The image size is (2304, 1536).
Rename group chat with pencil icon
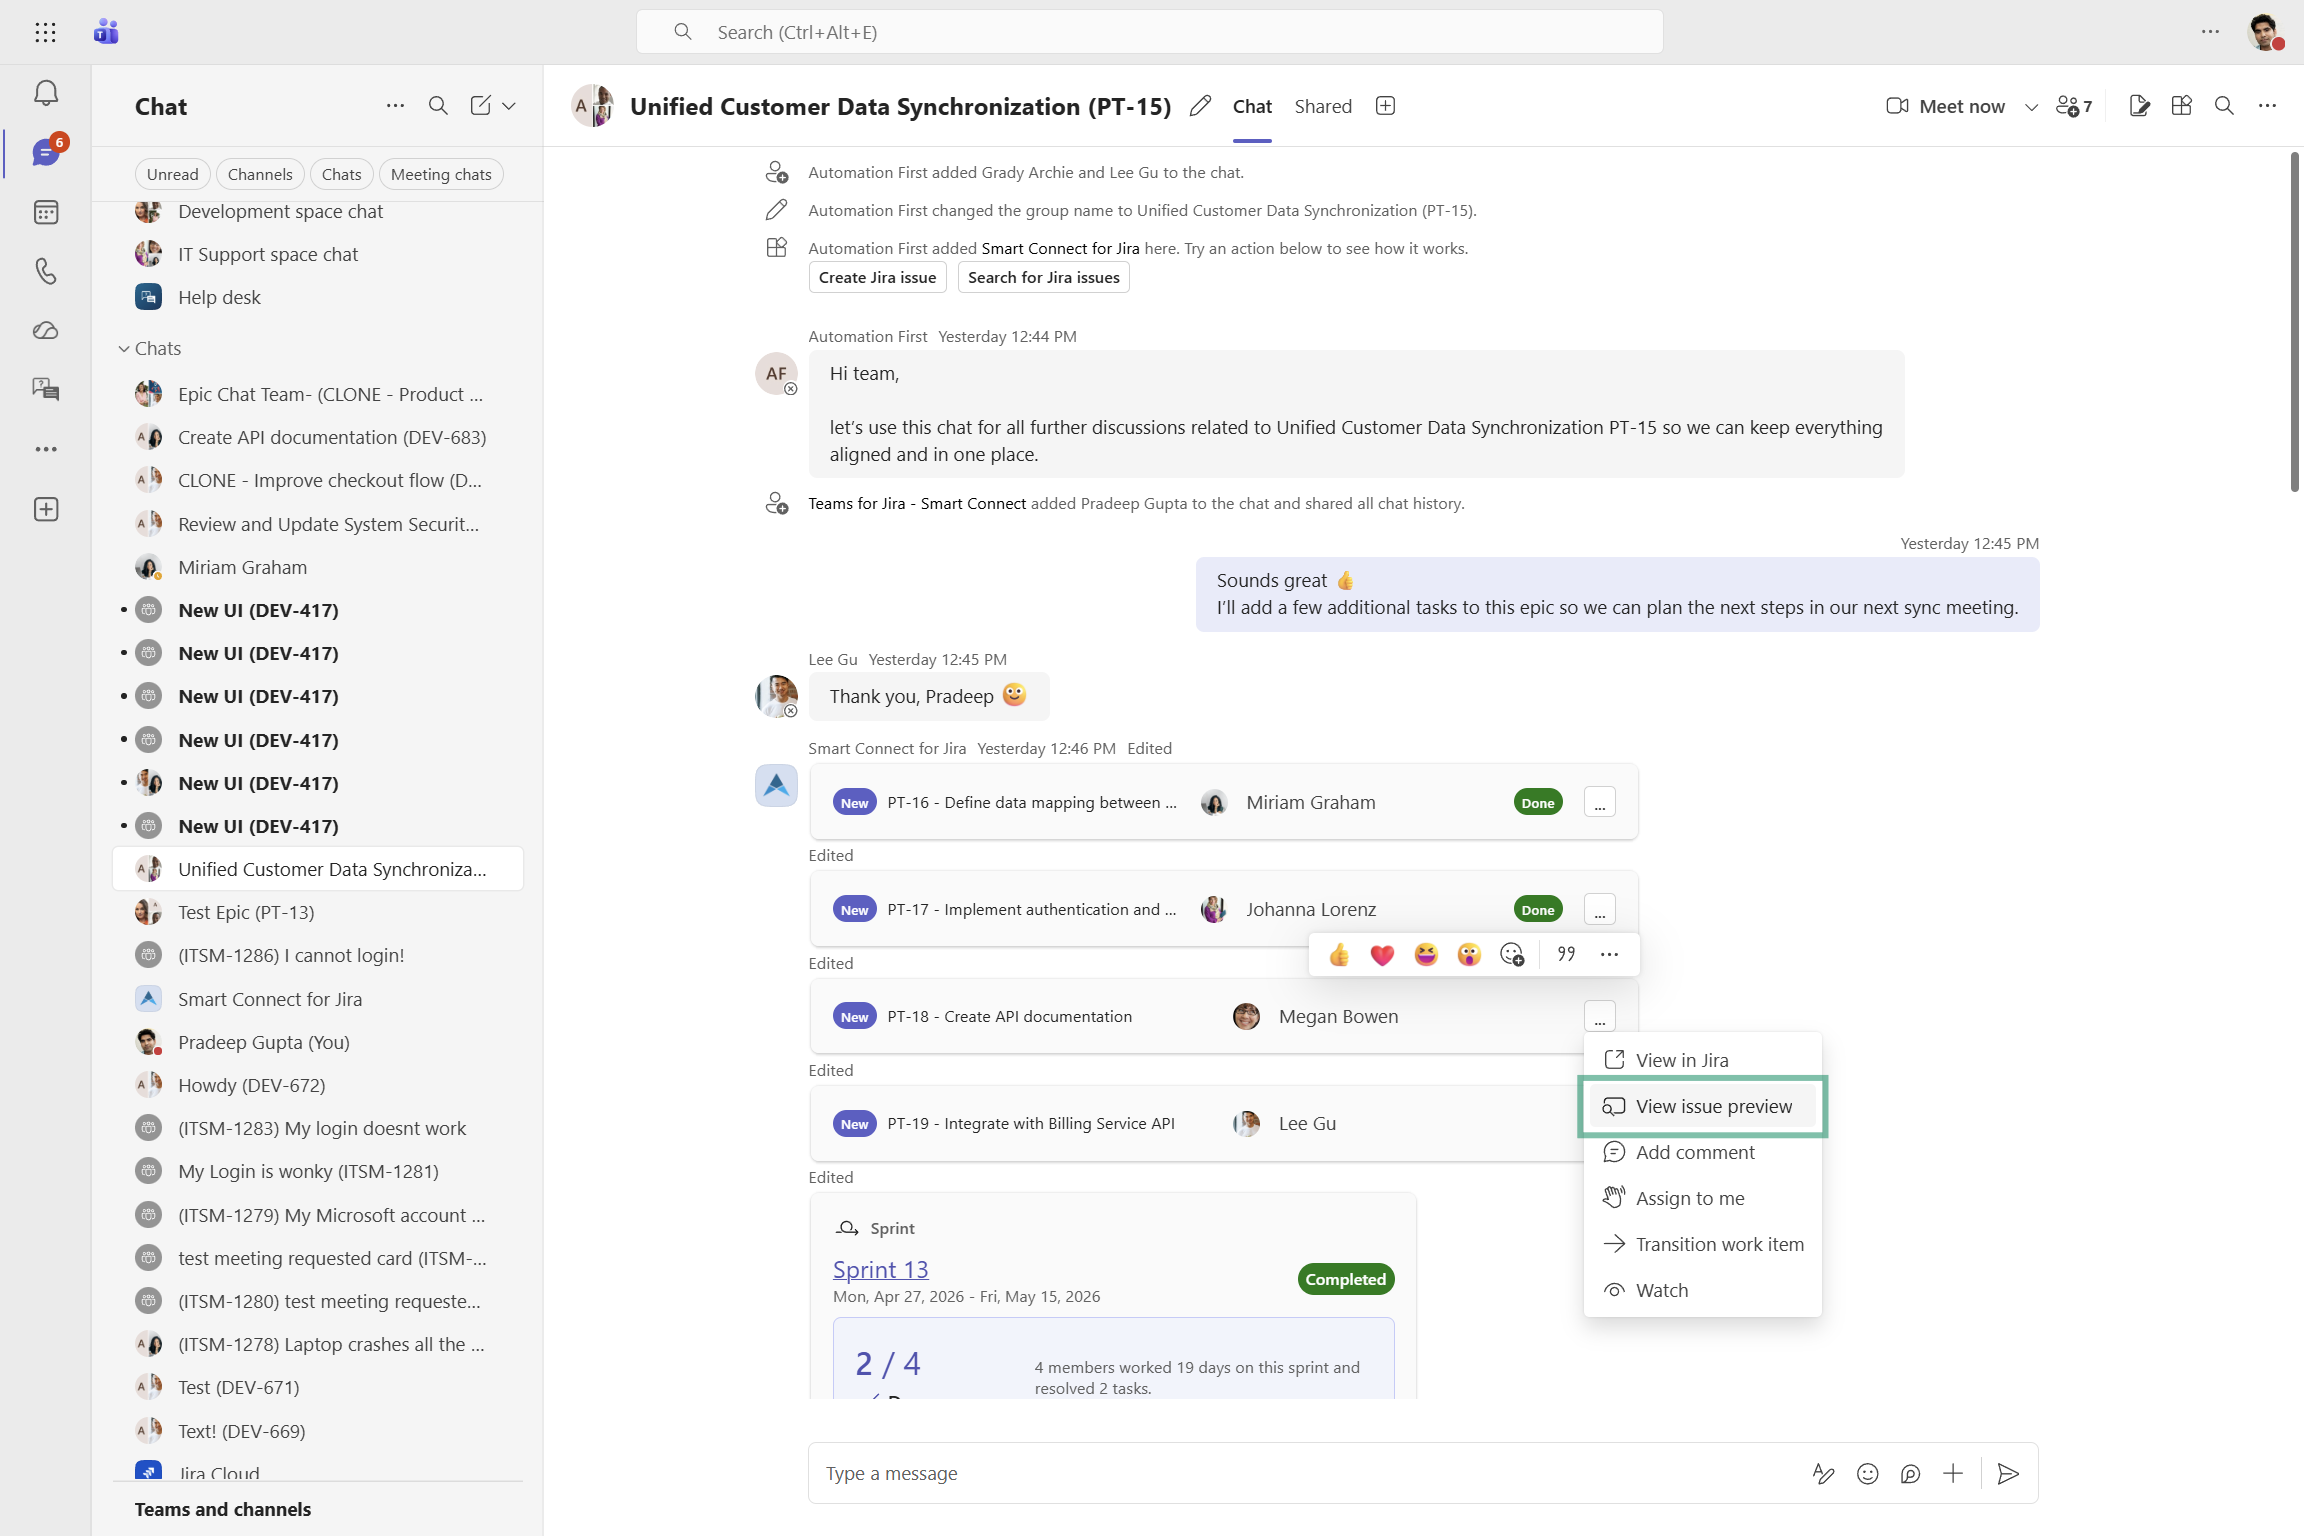tap(1200, 106)
